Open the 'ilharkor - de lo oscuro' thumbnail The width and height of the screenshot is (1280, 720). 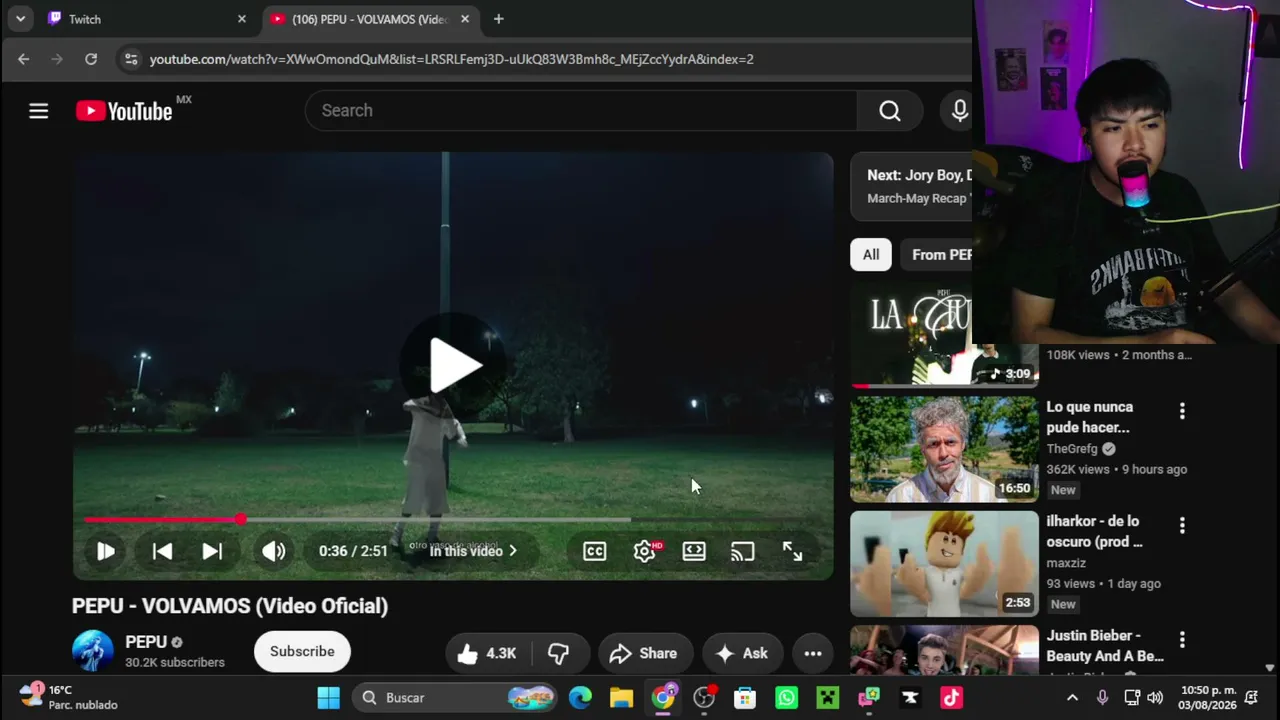click(x=944, y=564)
